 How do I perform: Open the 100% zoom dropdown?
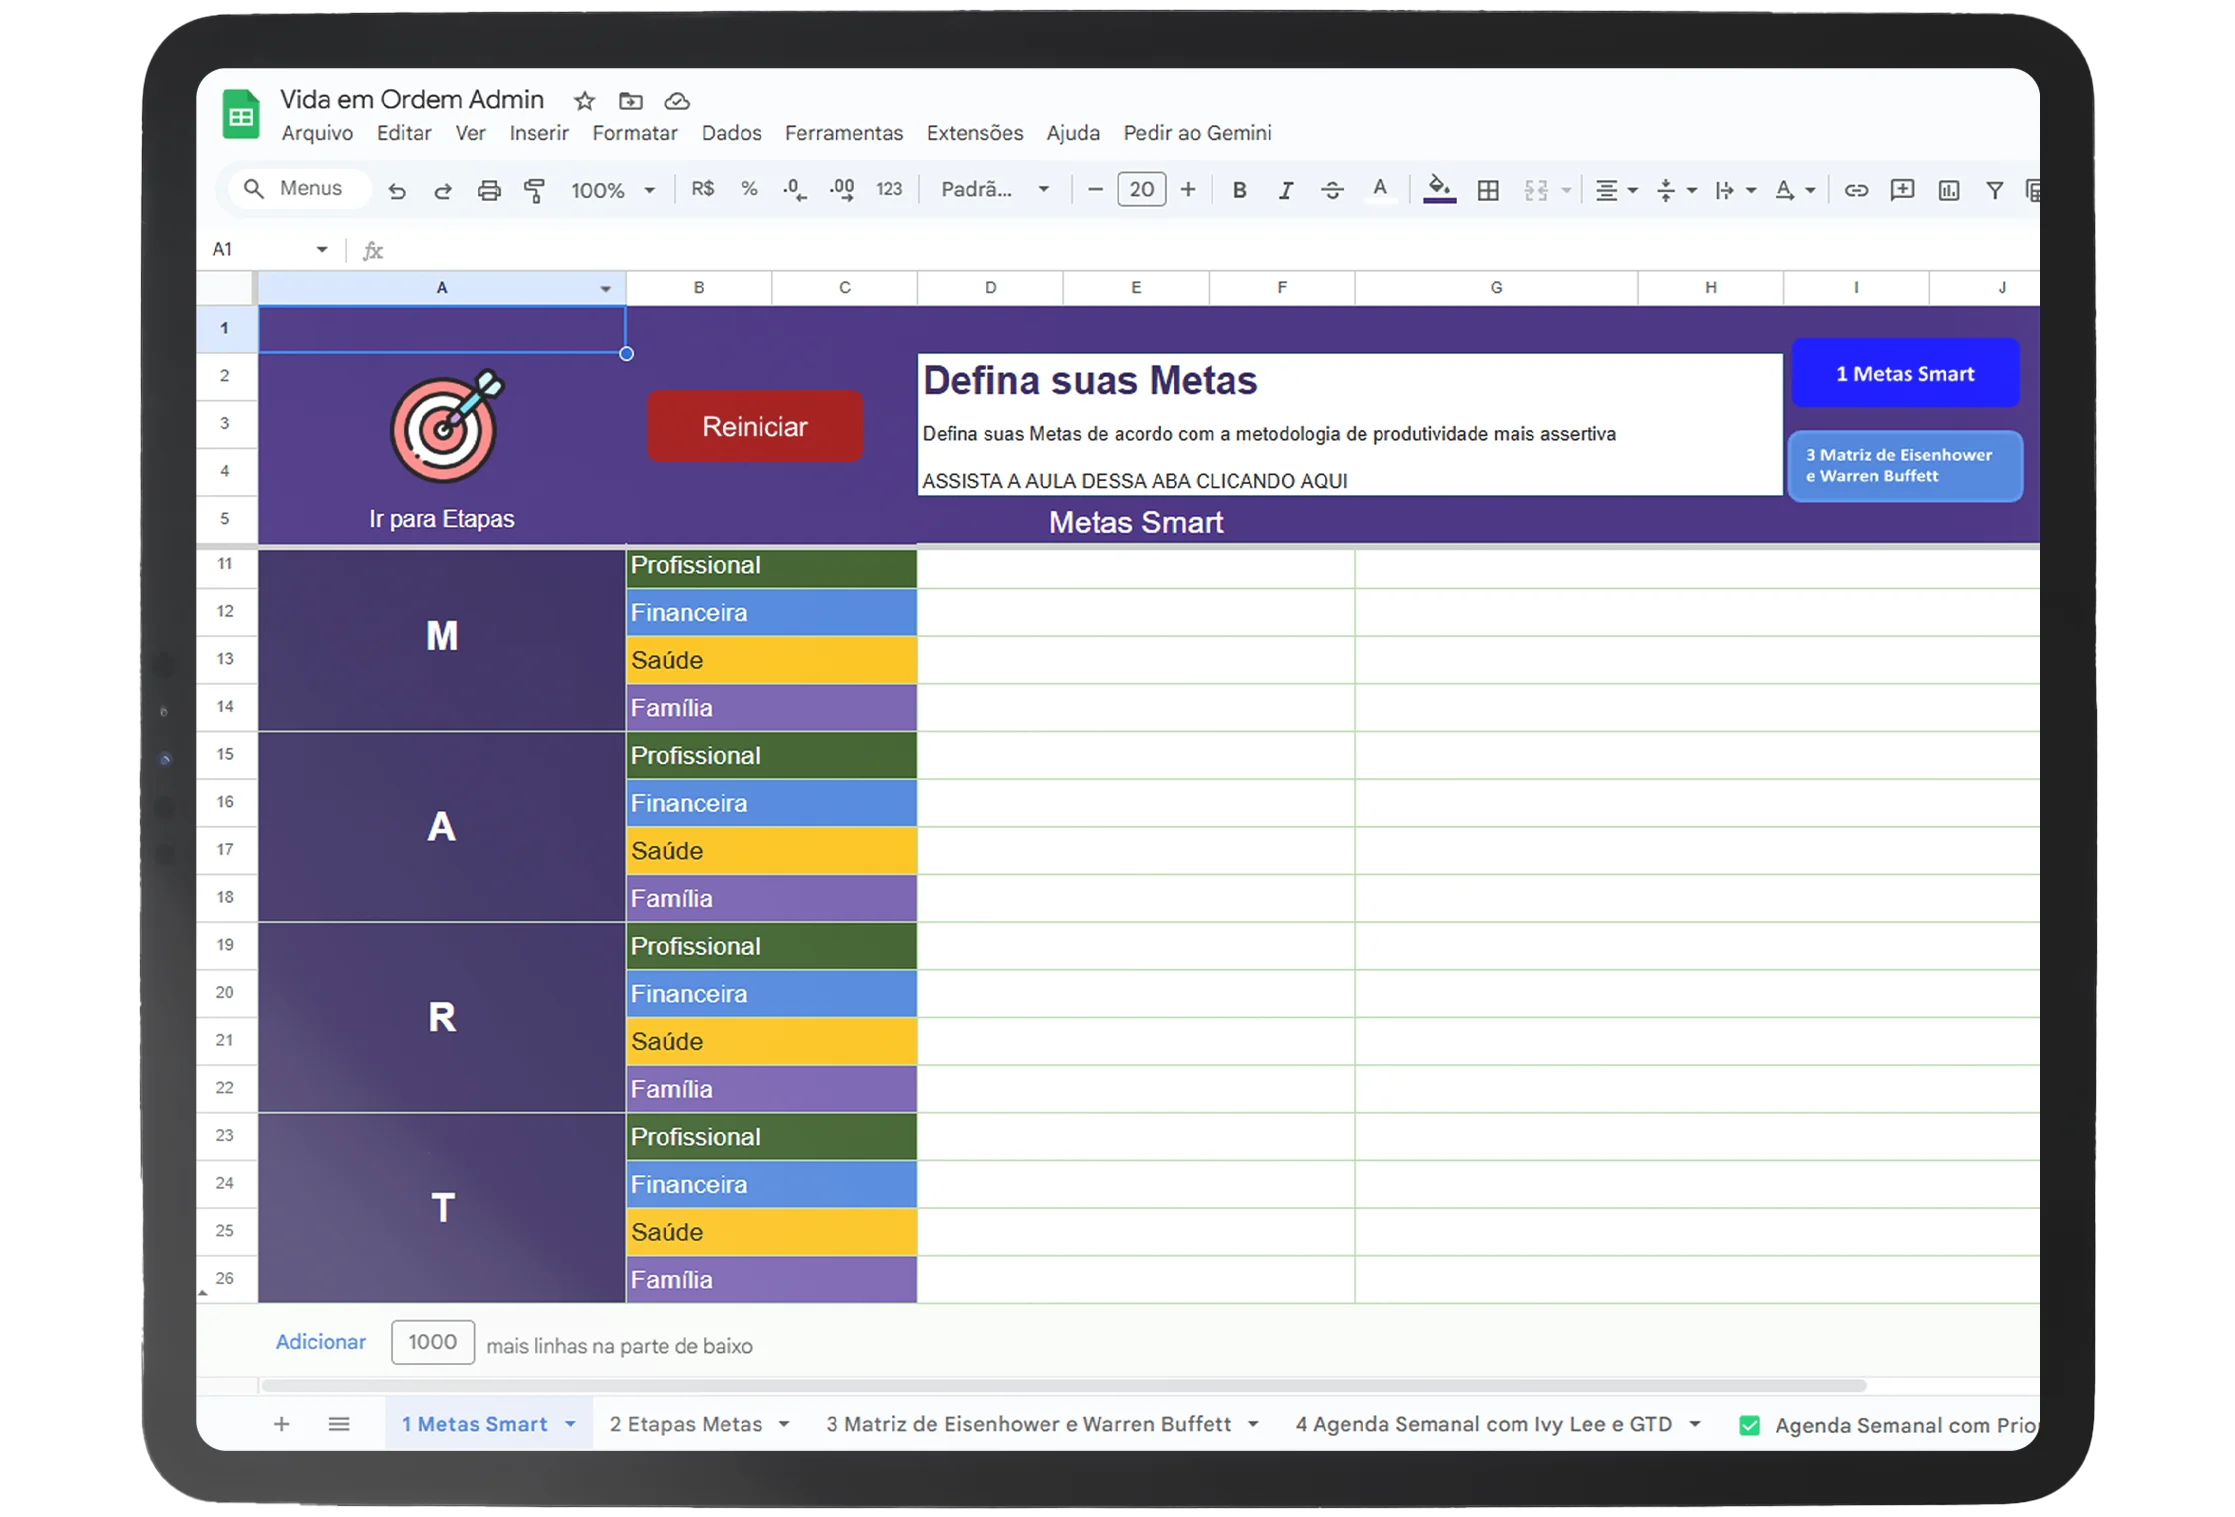(x=612, y=190)
